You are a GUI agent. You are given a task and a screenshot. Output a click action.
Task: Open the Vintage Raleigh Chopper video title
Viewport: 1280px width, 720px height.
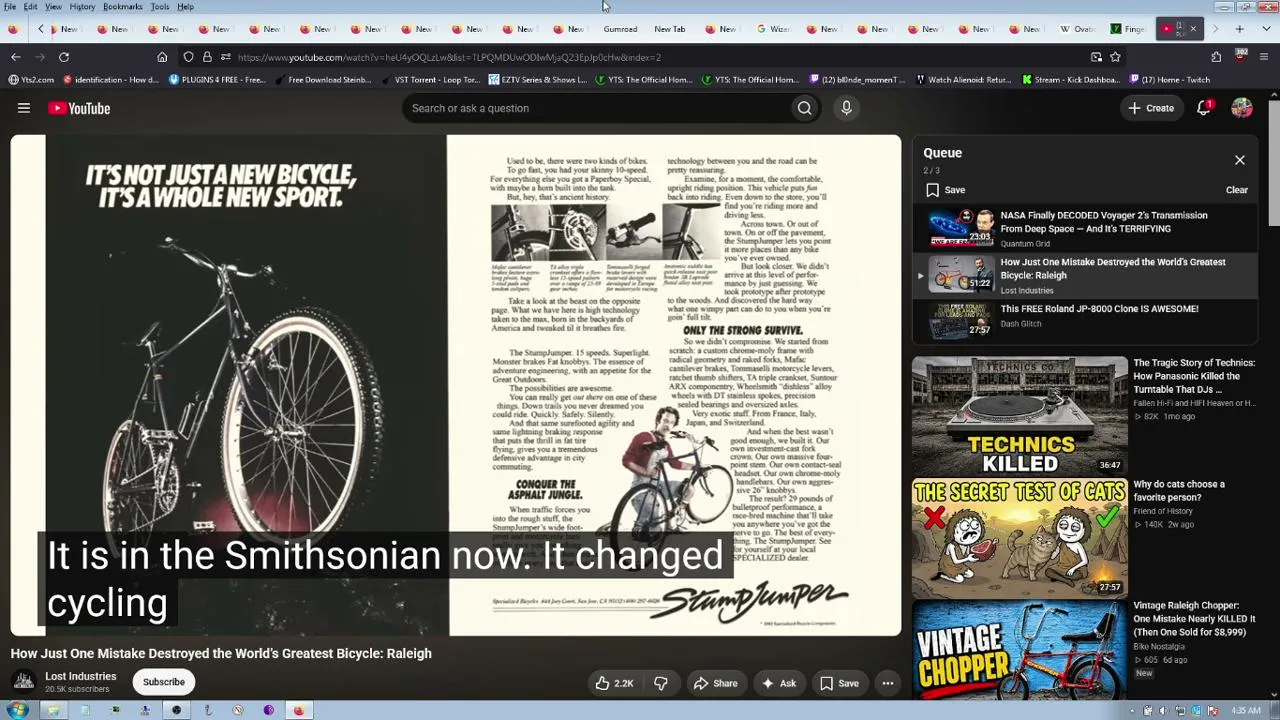coord(1194,618)
